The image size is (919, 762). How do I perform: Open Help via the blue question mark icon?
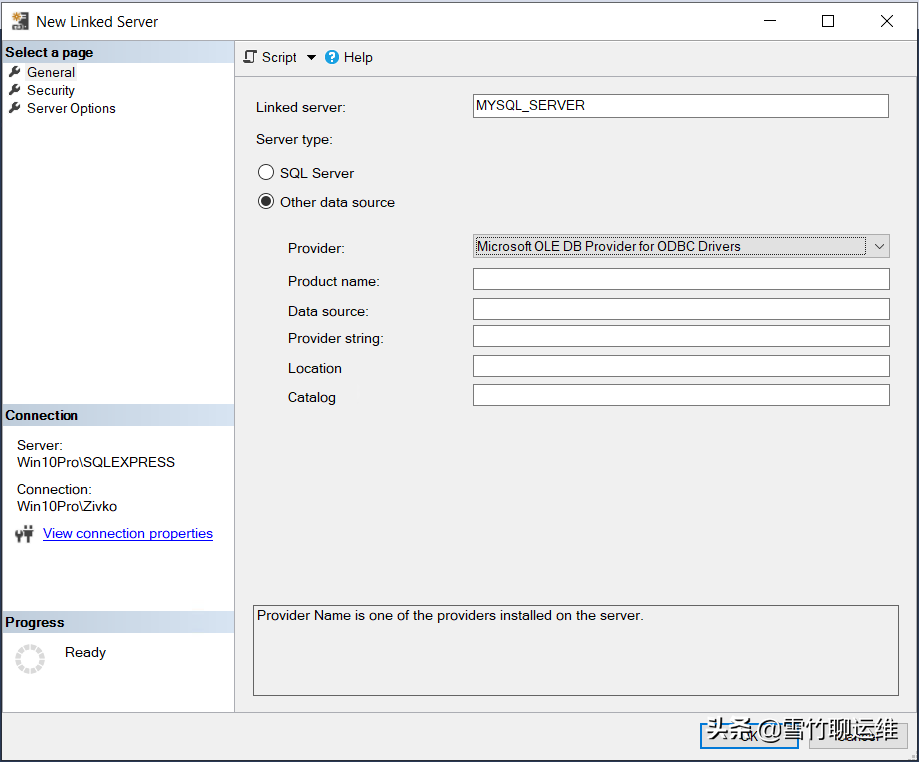[x=330, y=57]
